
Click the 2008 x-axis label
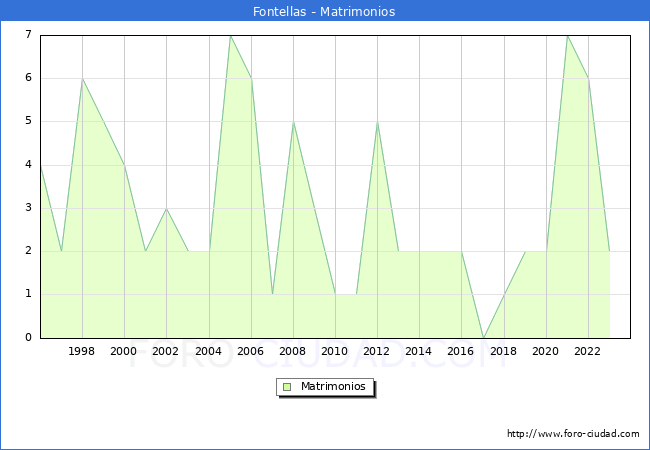click(292, 351)
